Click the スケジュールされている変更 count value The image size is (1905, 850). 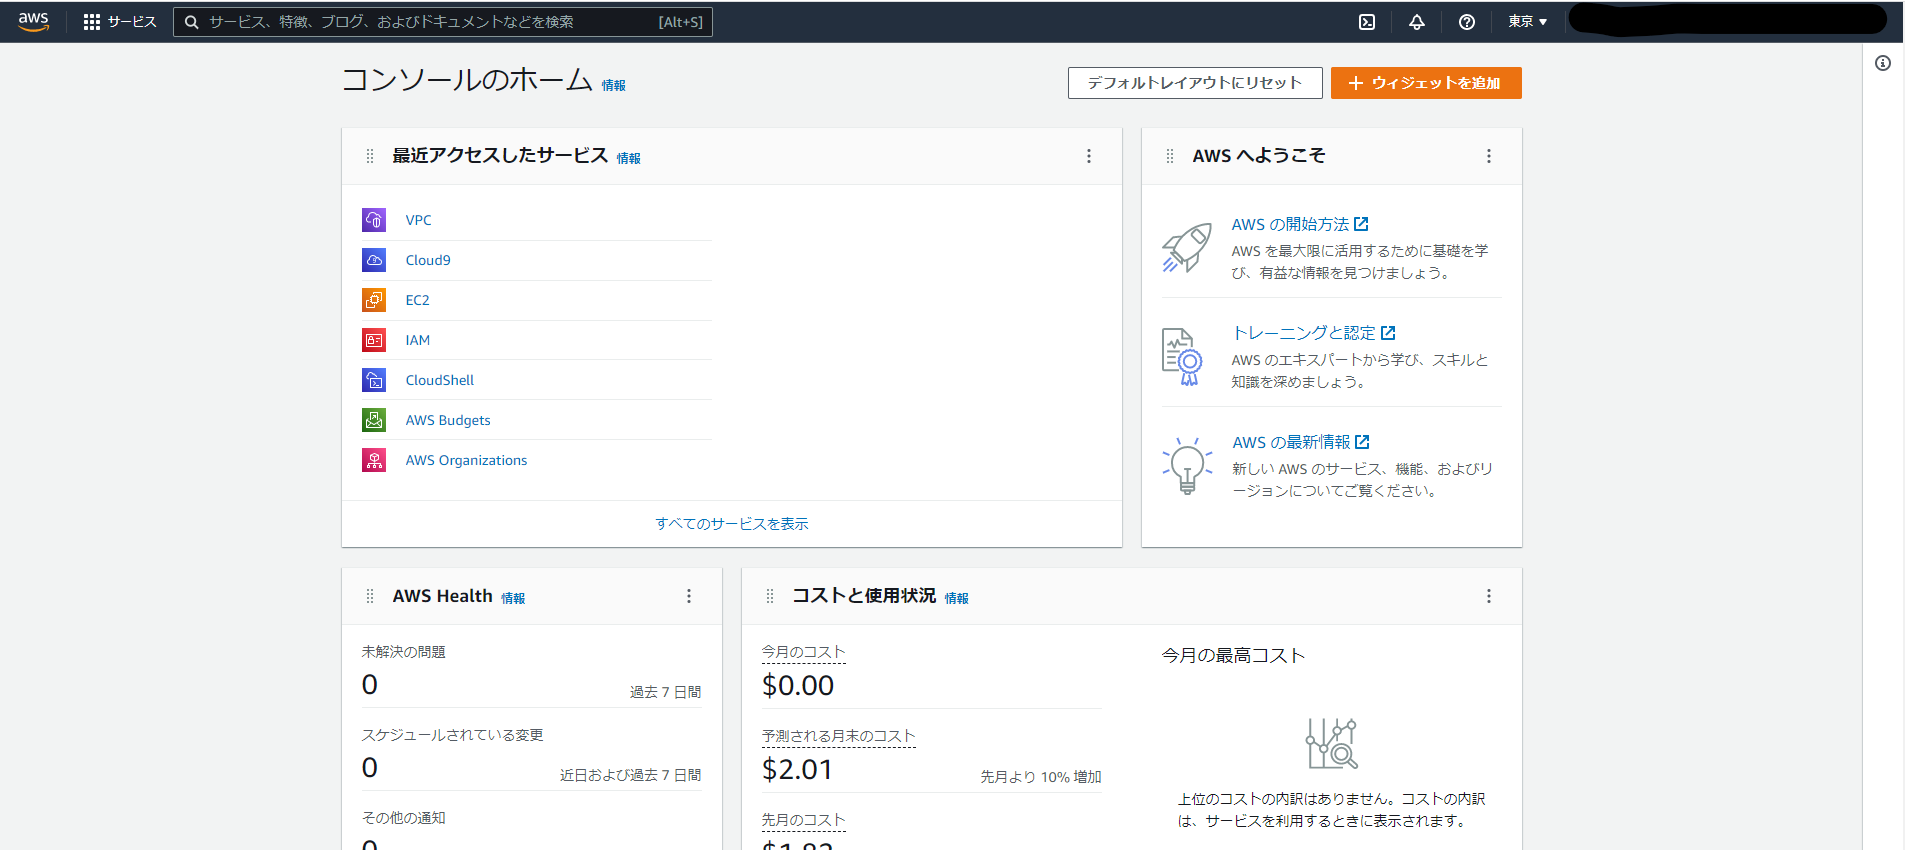[370, 768]
